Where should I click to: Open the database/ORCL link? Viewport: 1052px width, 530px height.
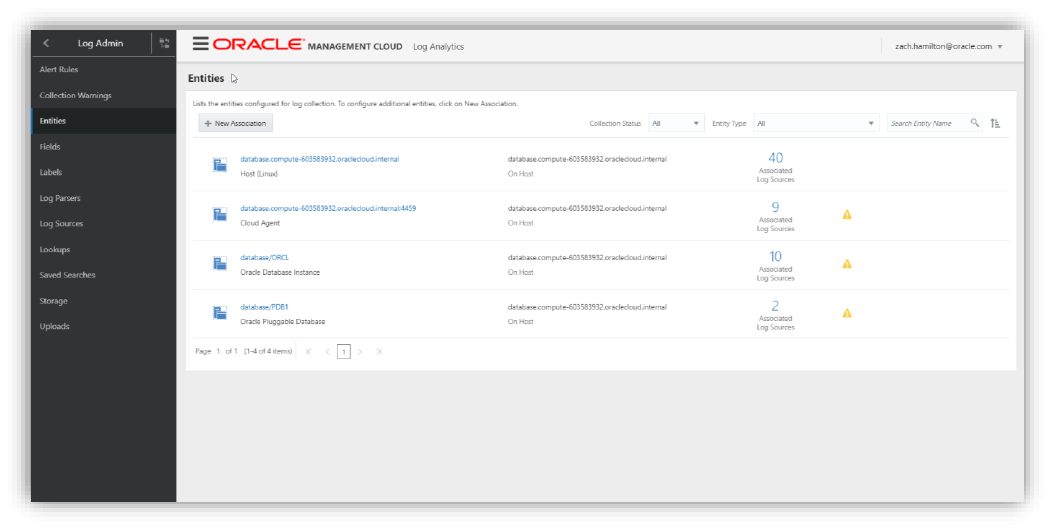pos(264,258)
